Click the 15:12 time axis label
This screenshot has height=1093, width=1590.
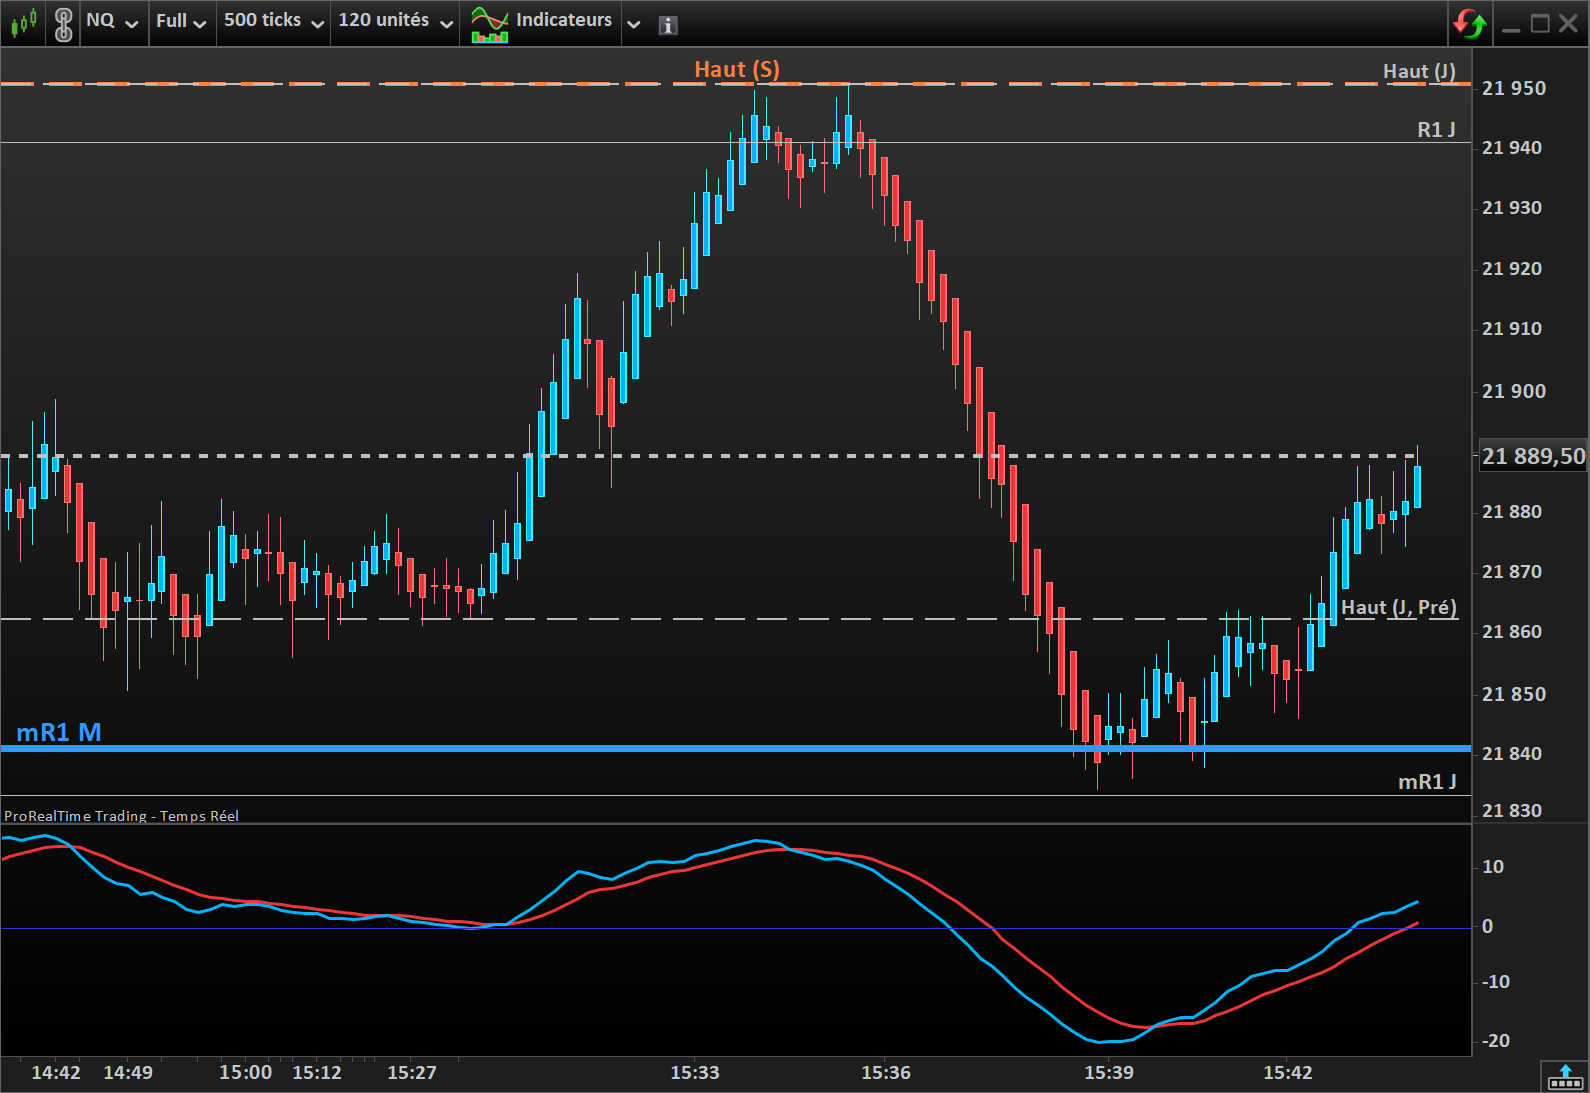[317, 1072]
